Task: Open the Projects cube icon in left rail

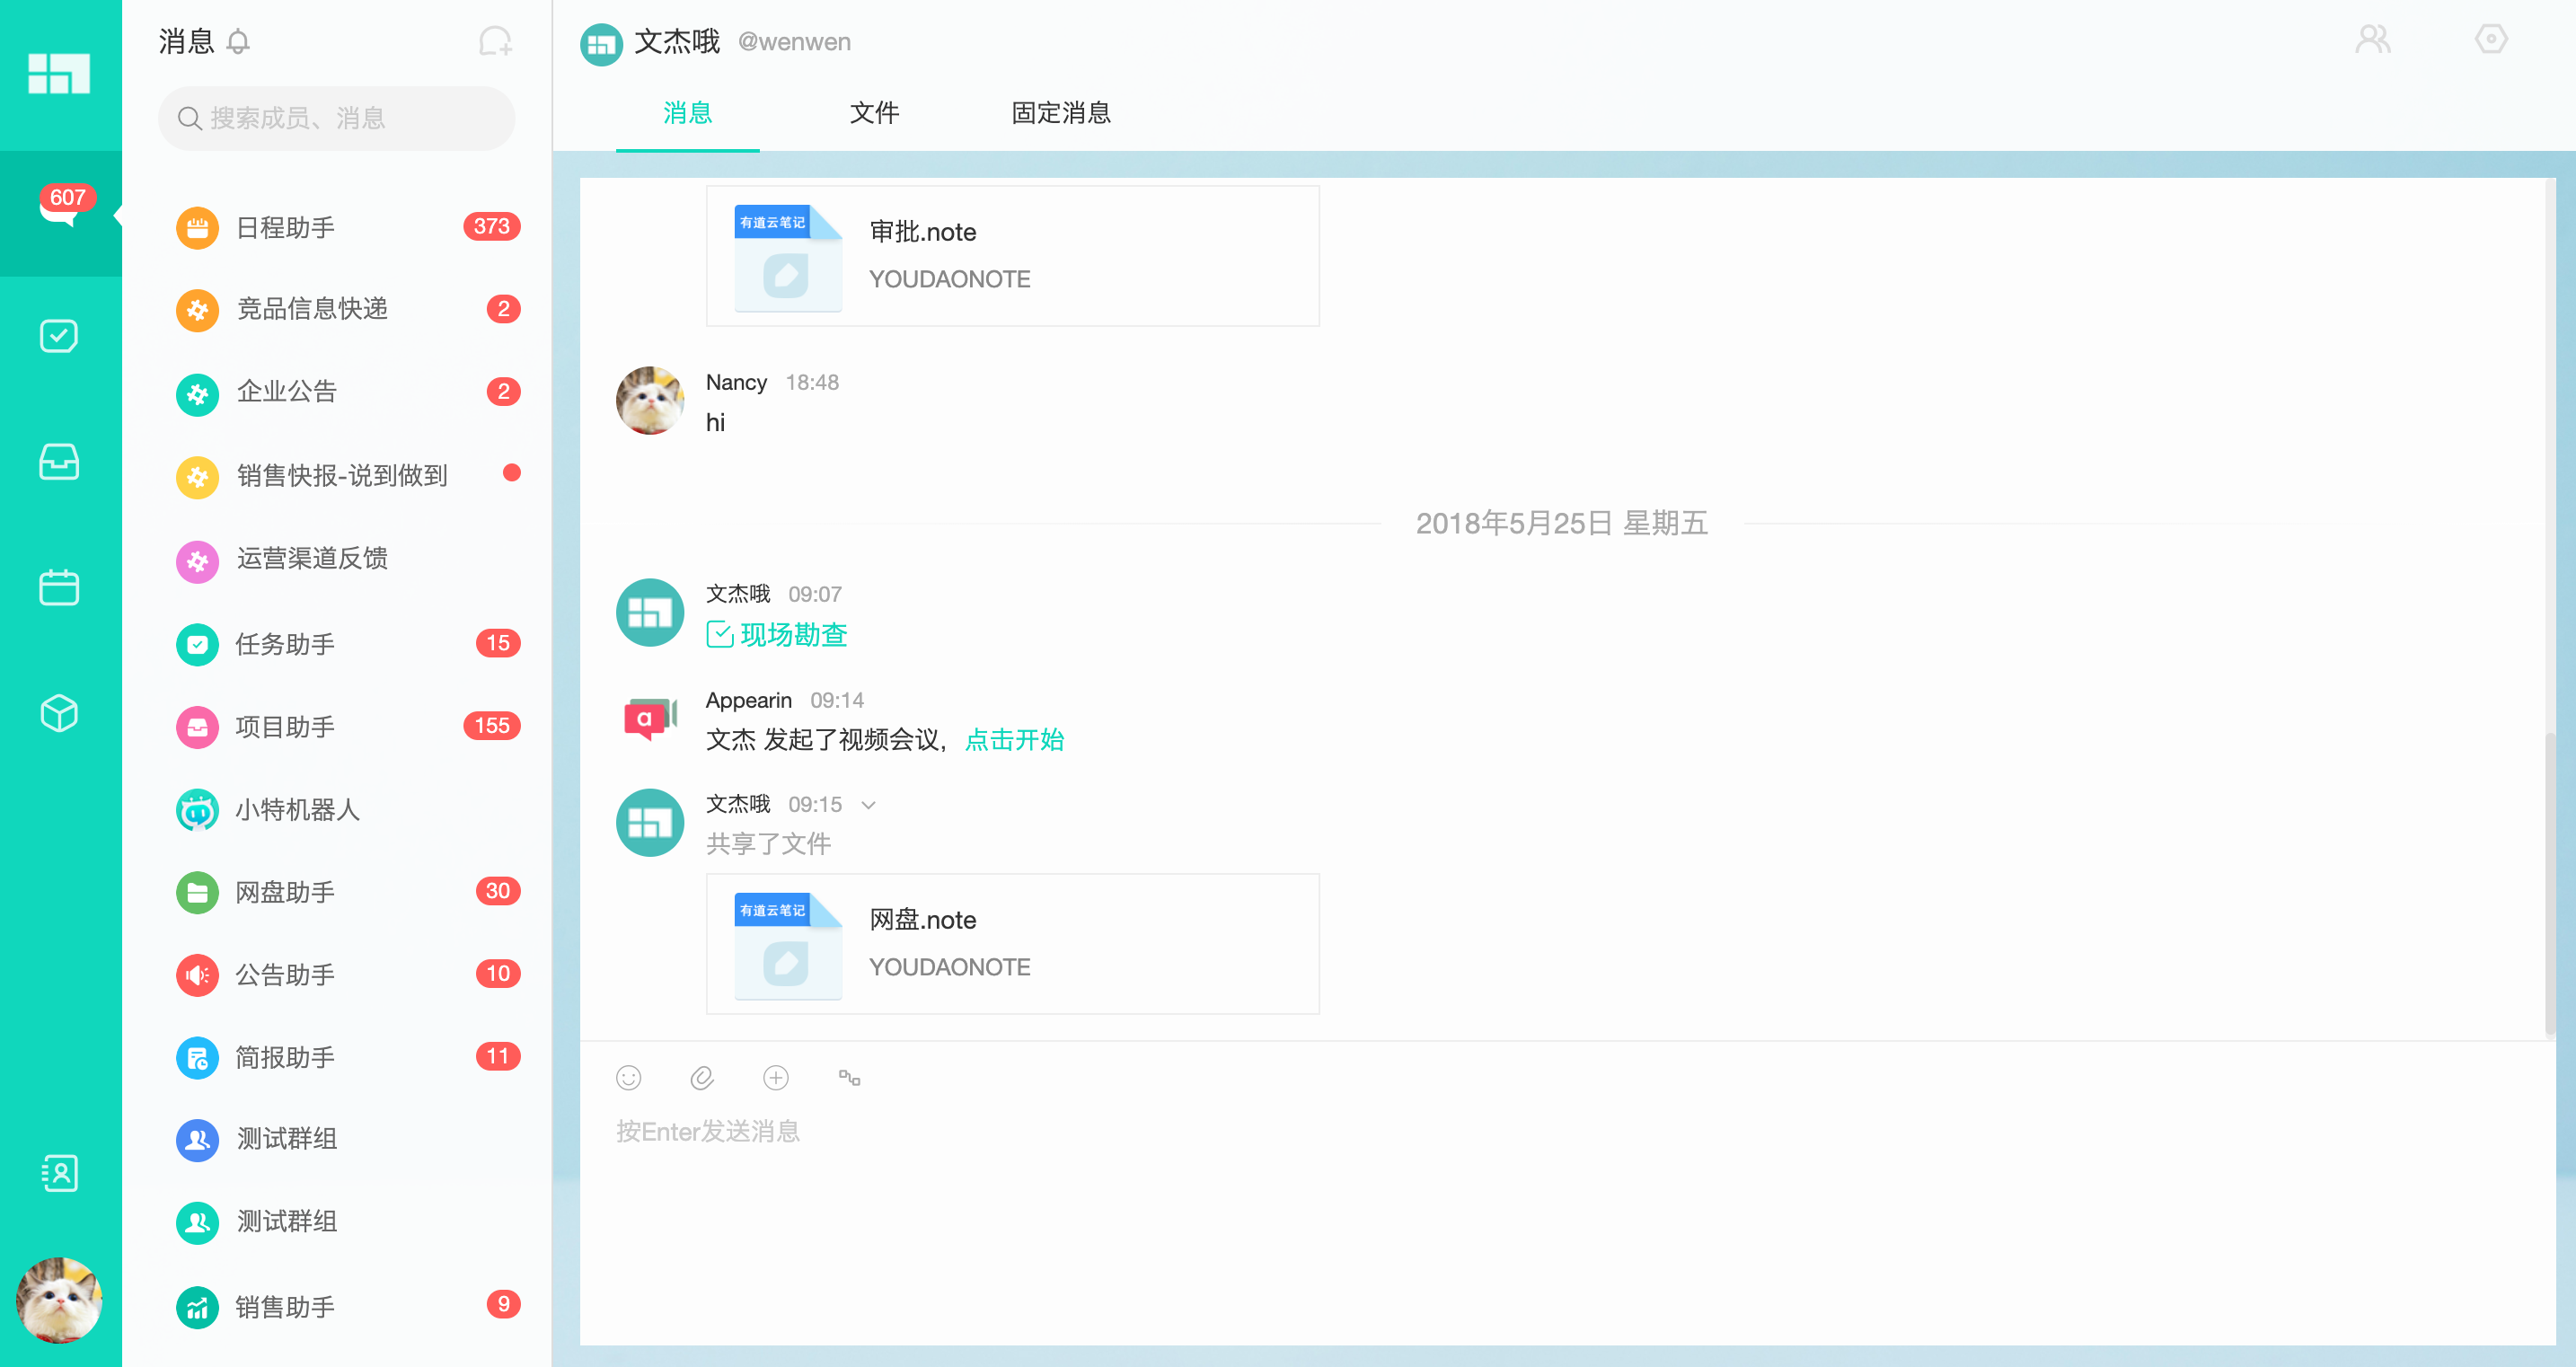Action: click(59, 713)
